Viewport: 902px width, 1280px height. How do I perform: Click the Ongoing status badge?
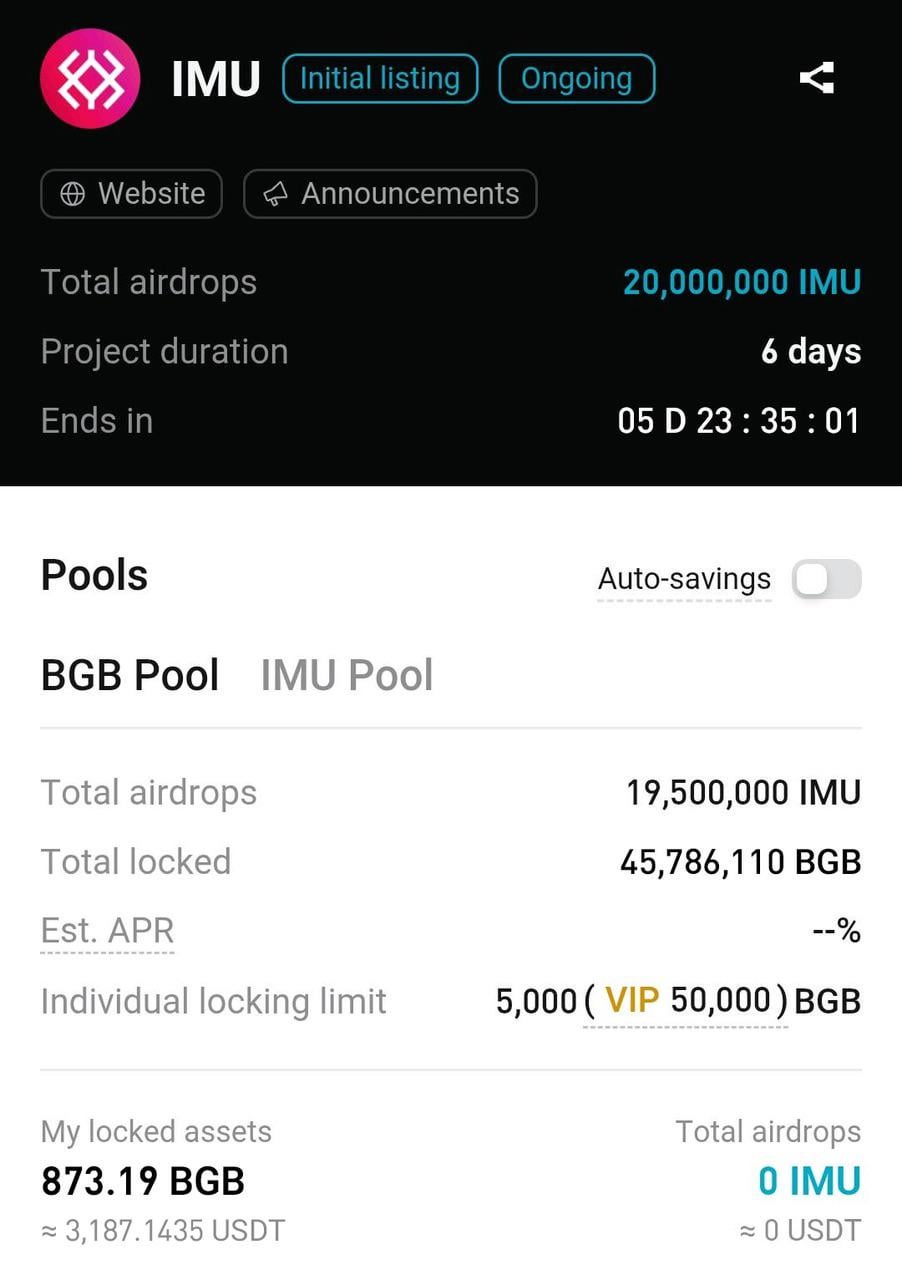click(576, 79)
